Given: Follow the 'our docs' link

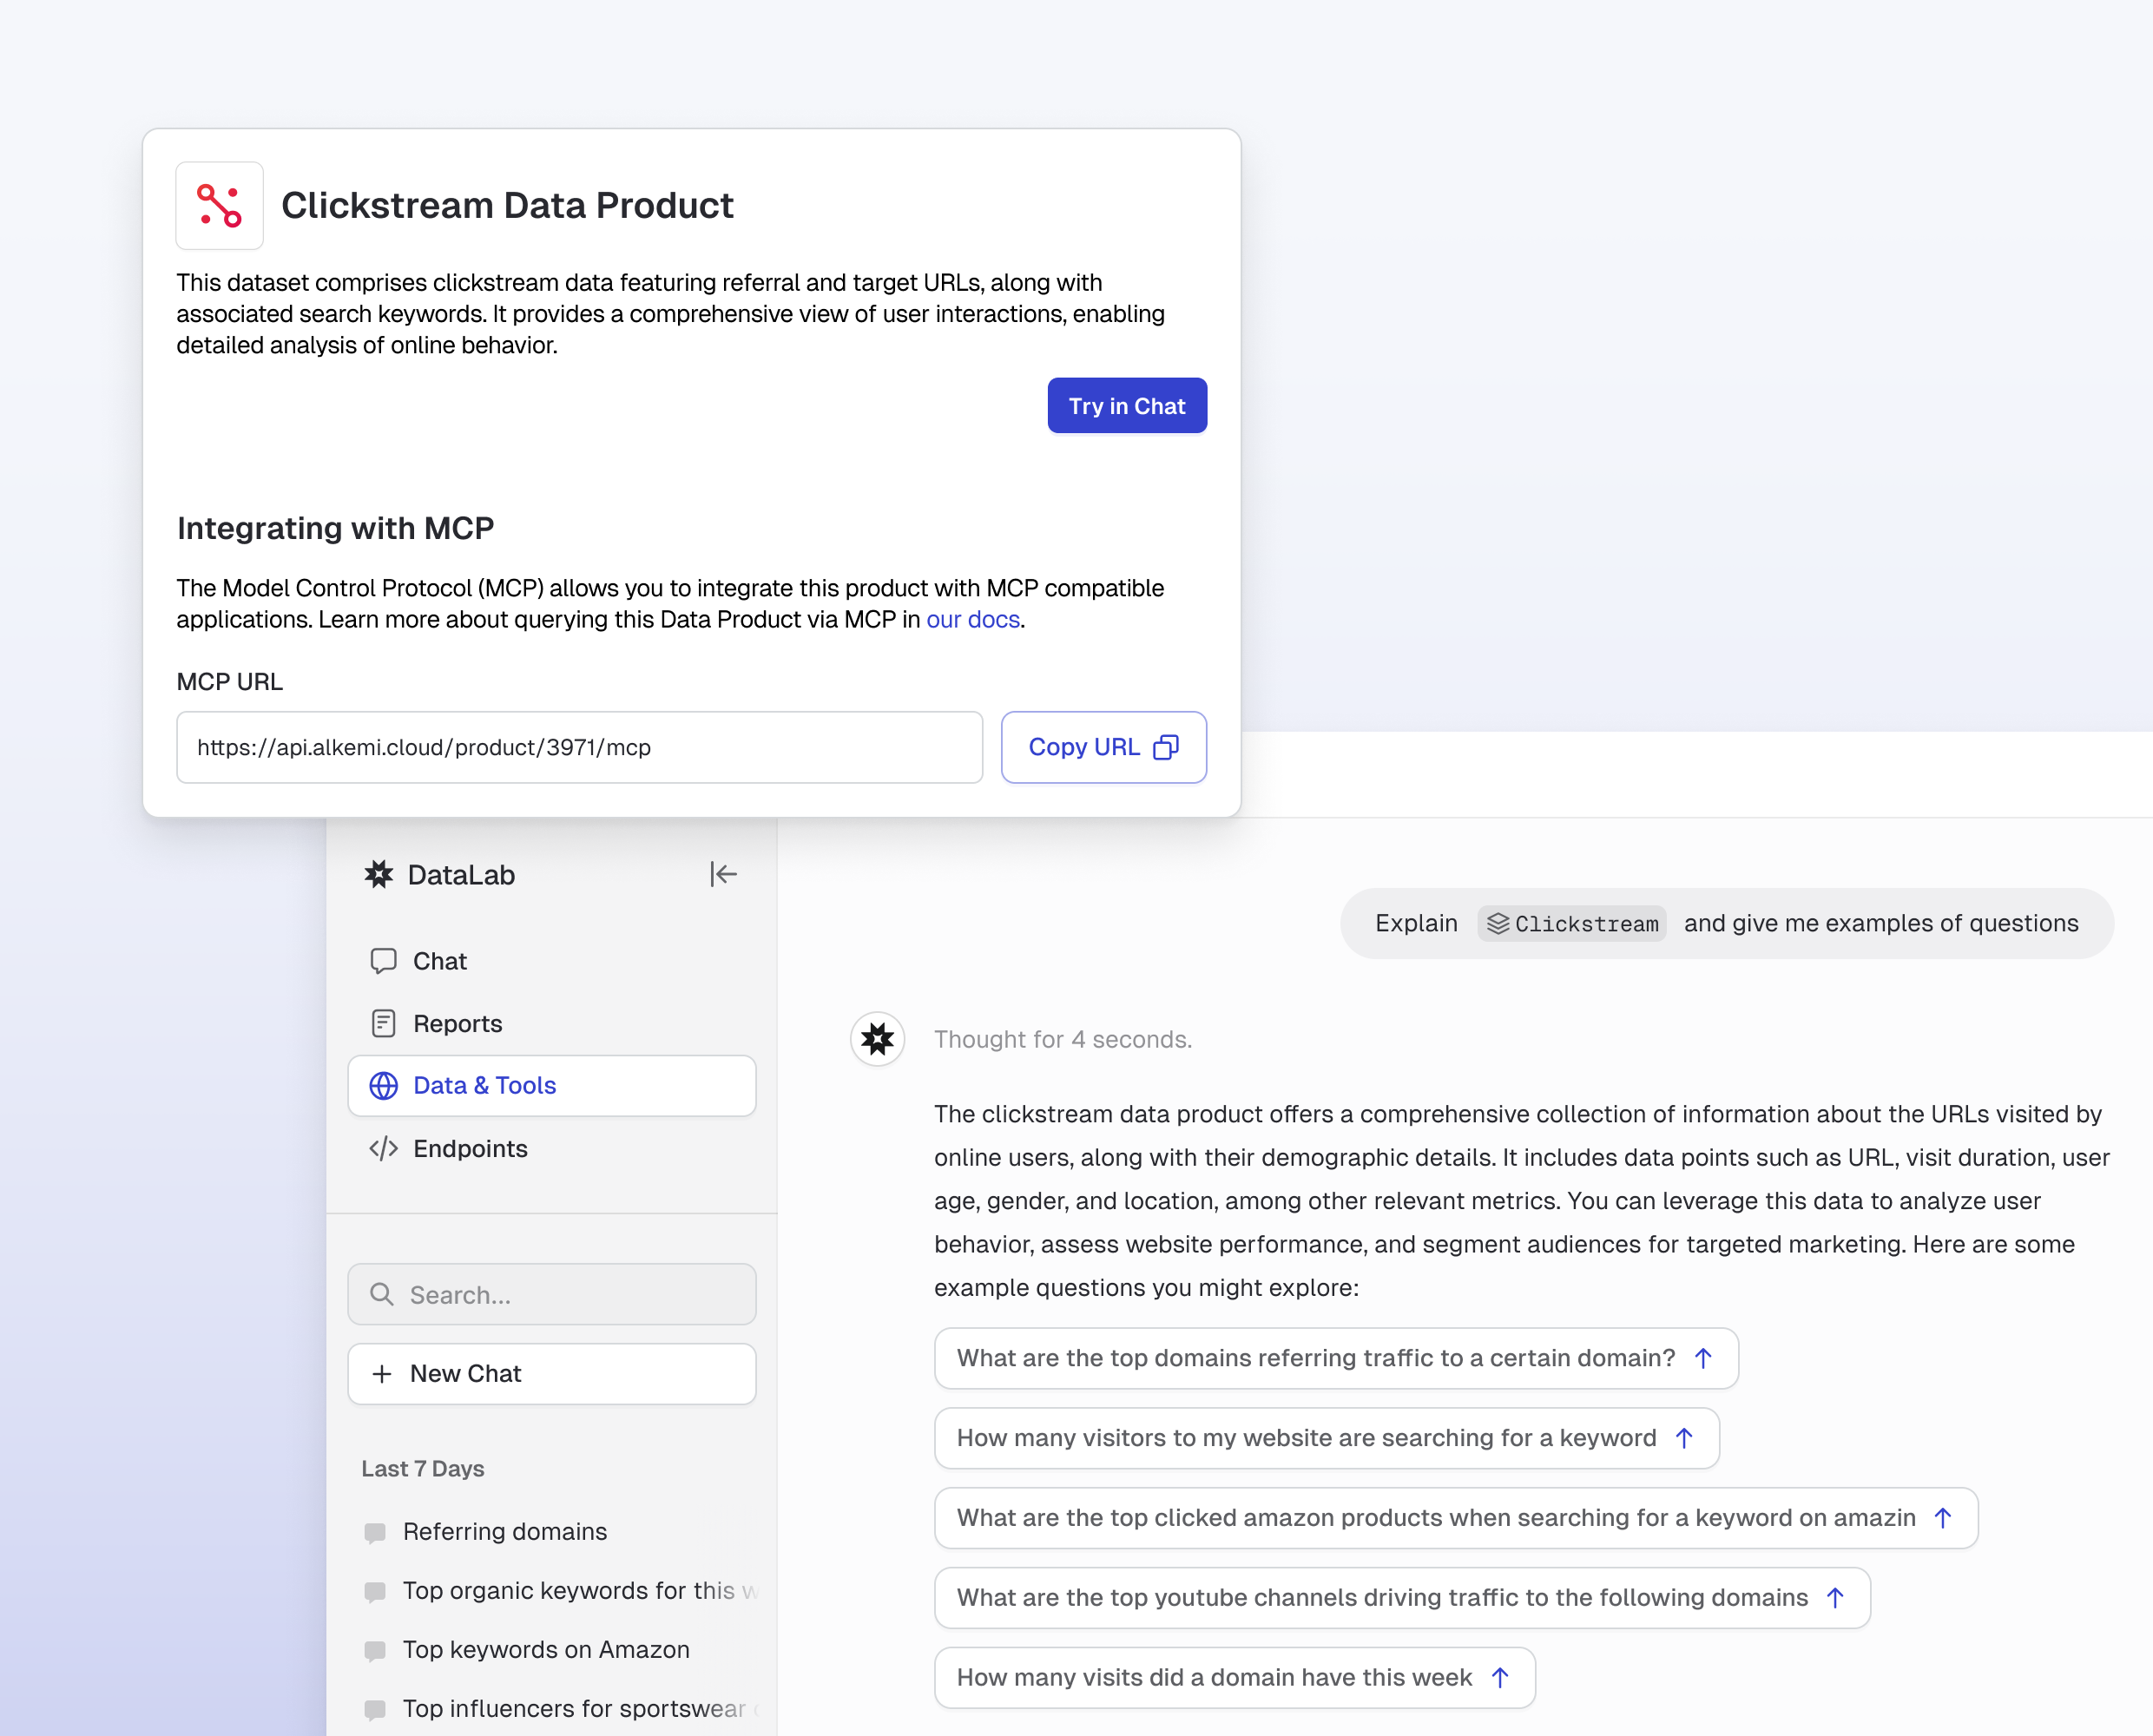Looking at the screenshot, I should point(972,619).
